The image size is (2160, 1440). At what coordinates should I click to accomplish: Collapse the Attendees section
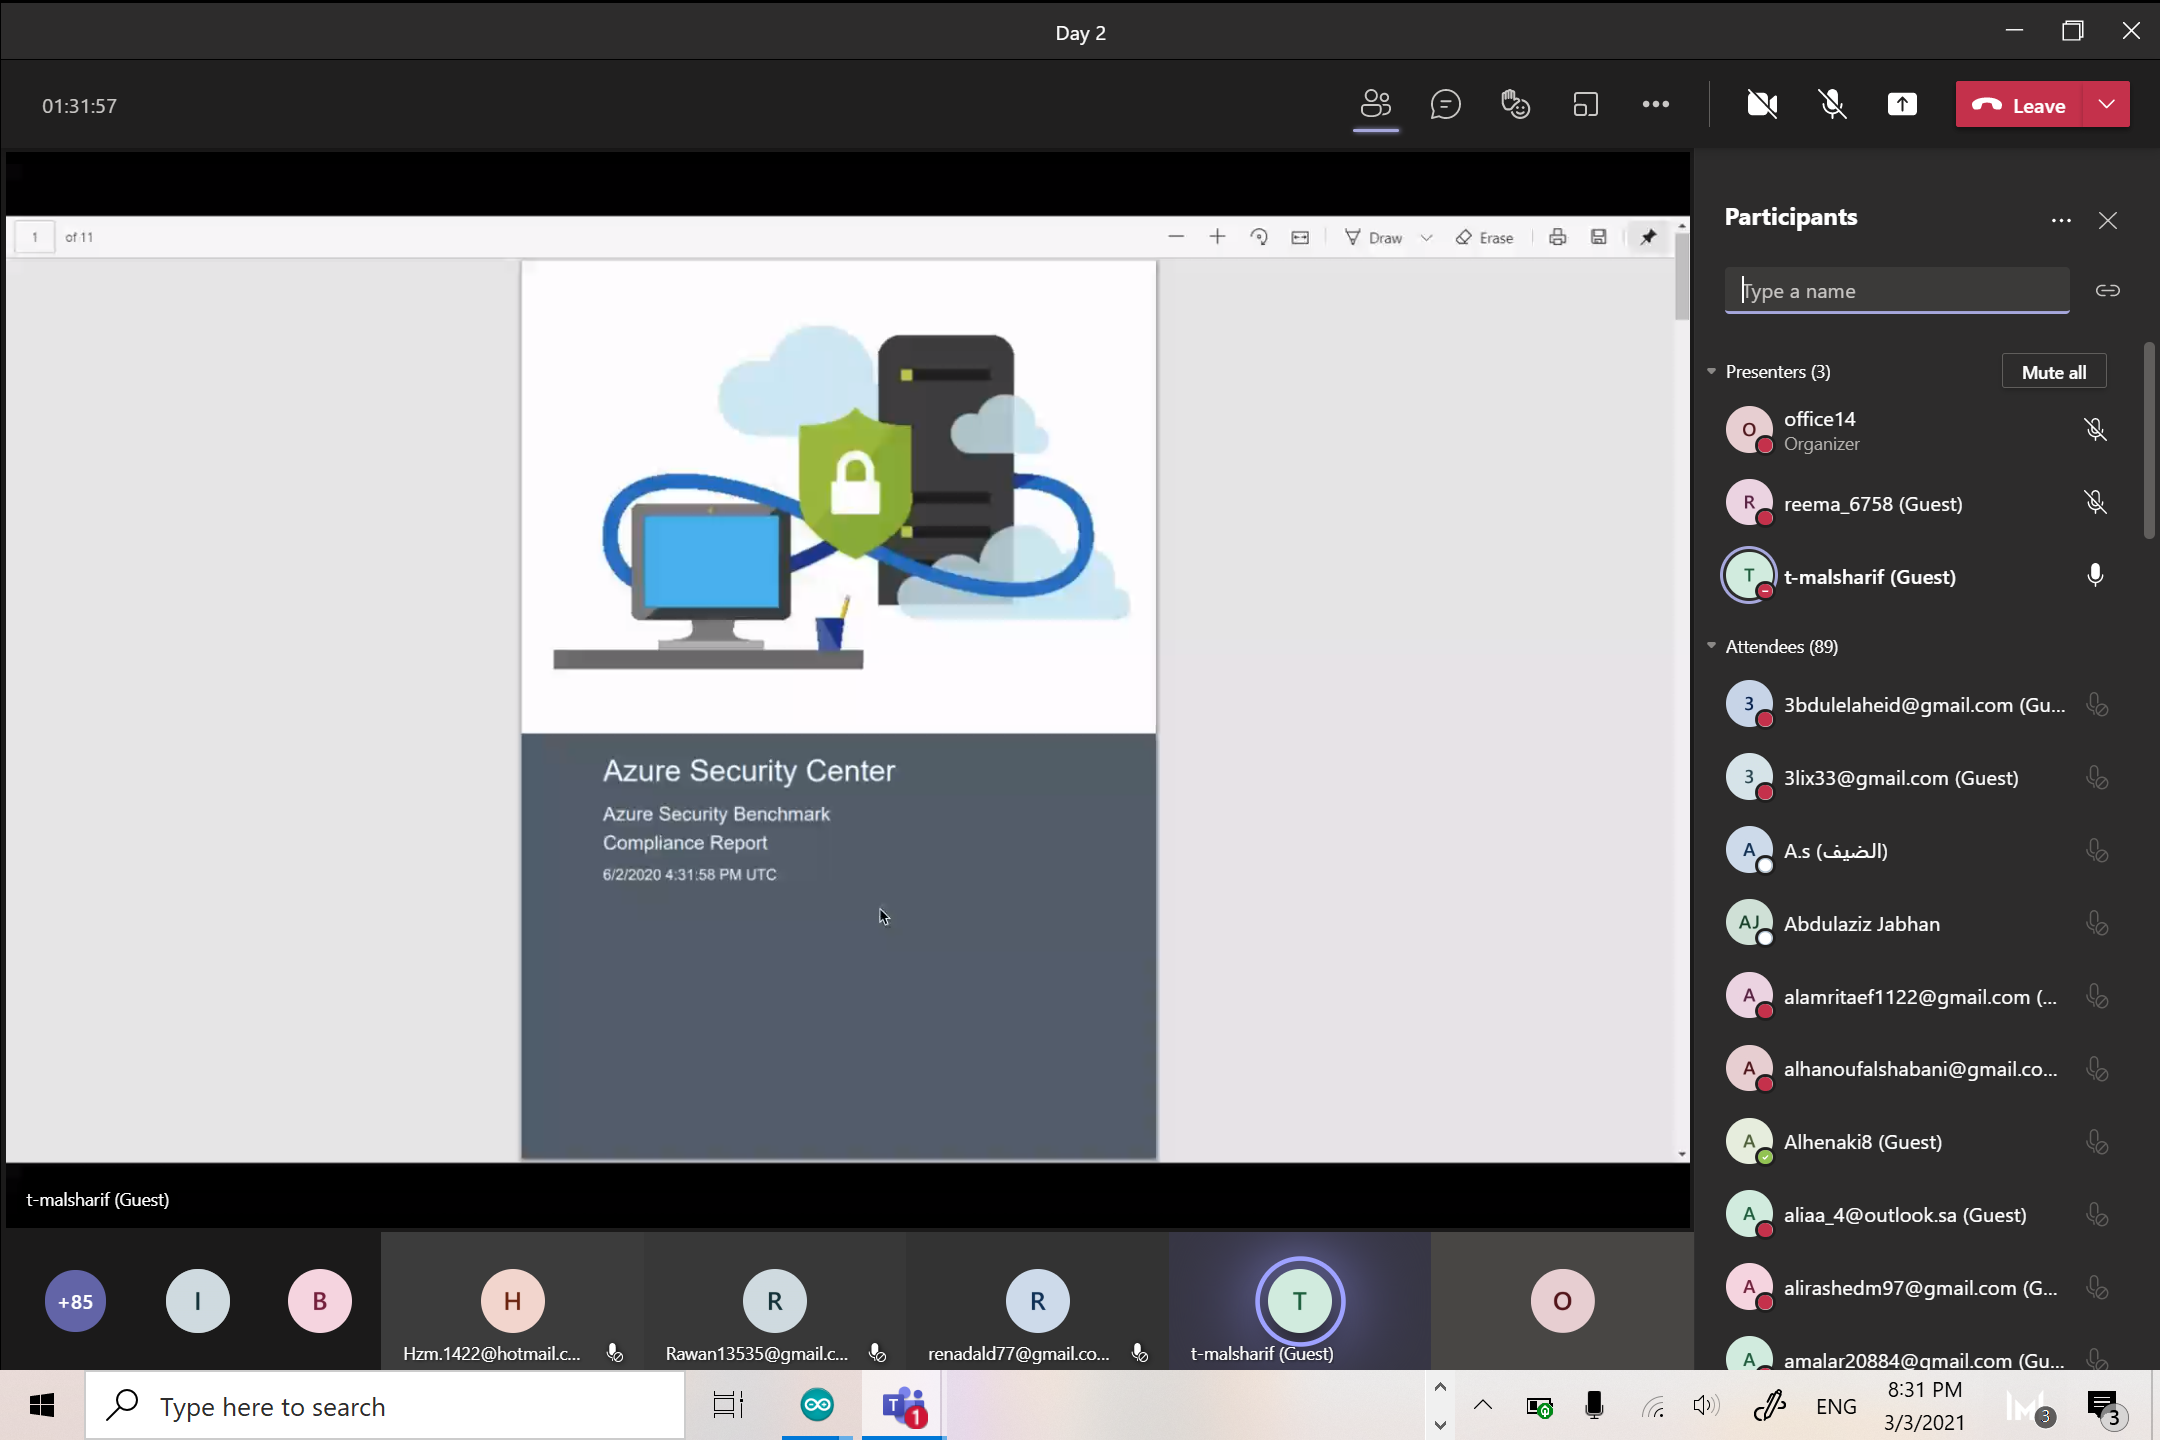point(1711,647)
